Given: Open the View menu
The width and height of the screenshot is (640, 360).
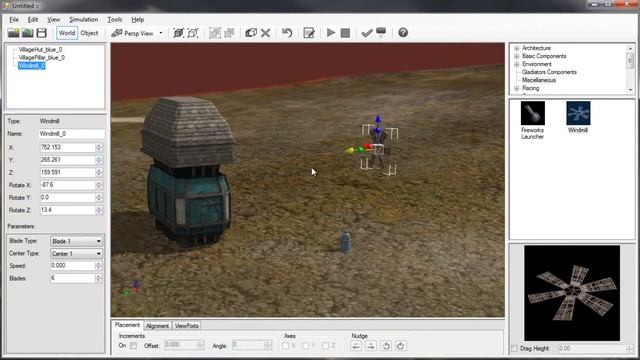Looking at the screenshot, I should [x=53, y=20].
